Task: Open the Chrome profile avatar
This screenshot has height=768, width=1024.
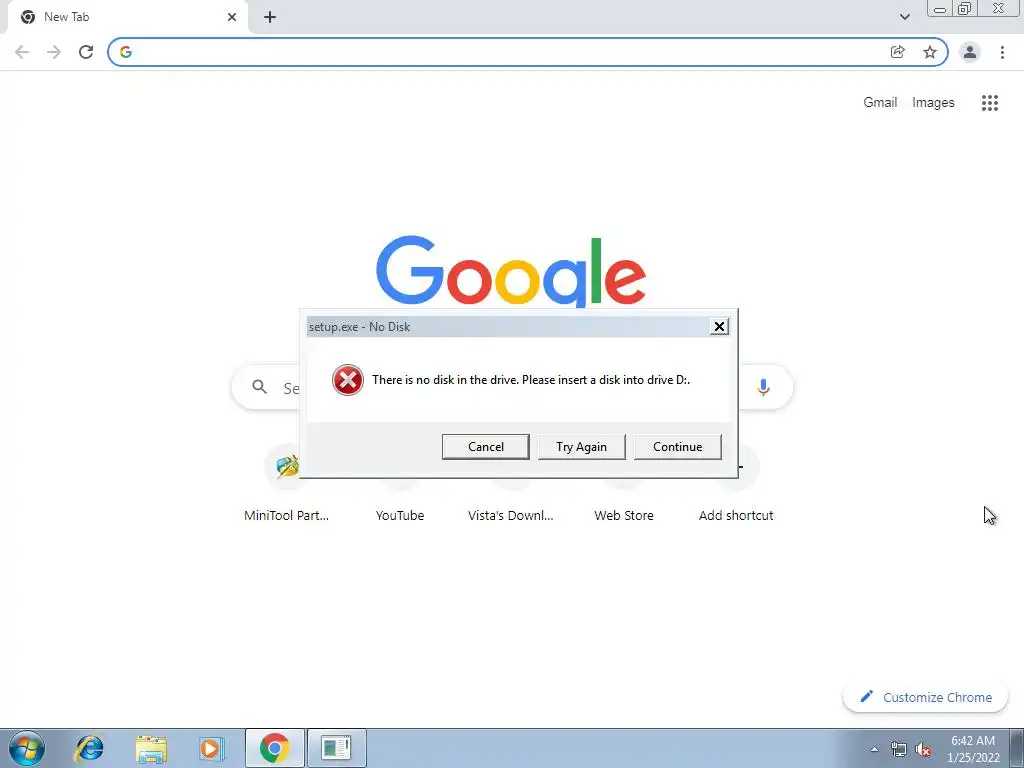Action: click(970, 52)
